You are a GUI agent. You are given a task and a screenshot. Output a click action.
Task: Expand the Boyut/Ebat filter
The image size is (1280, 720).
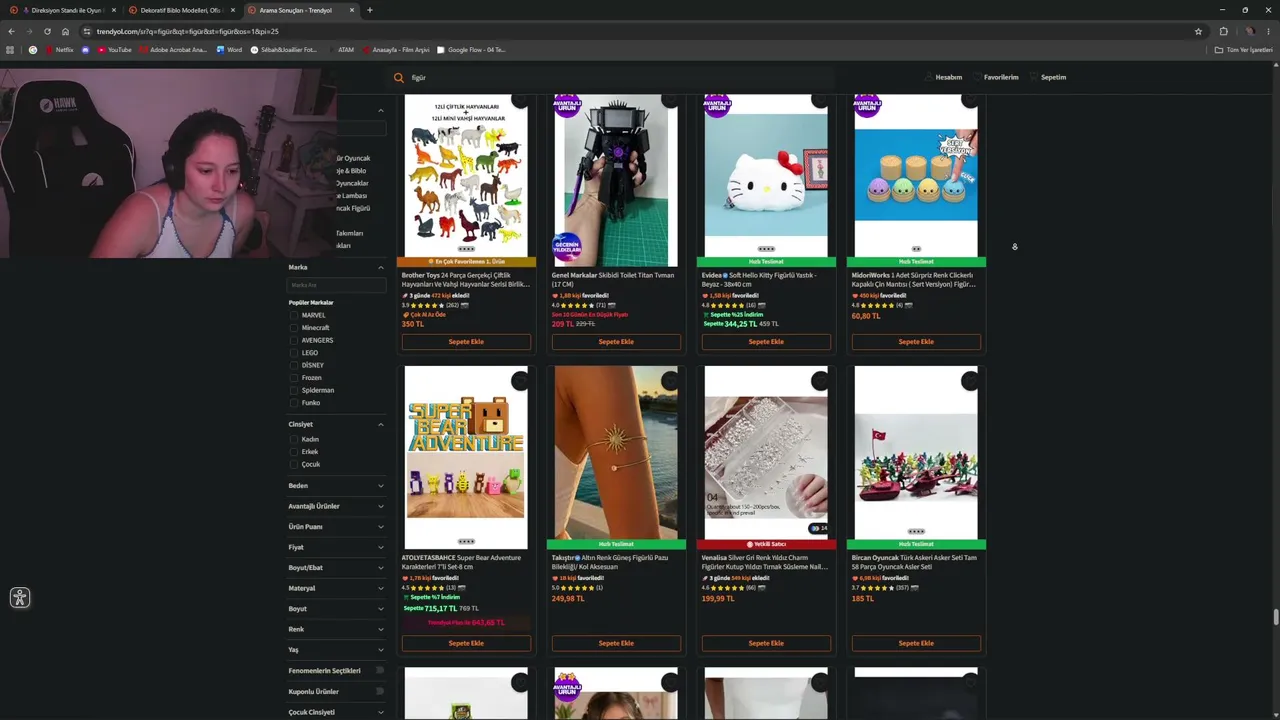coord(337,568)
